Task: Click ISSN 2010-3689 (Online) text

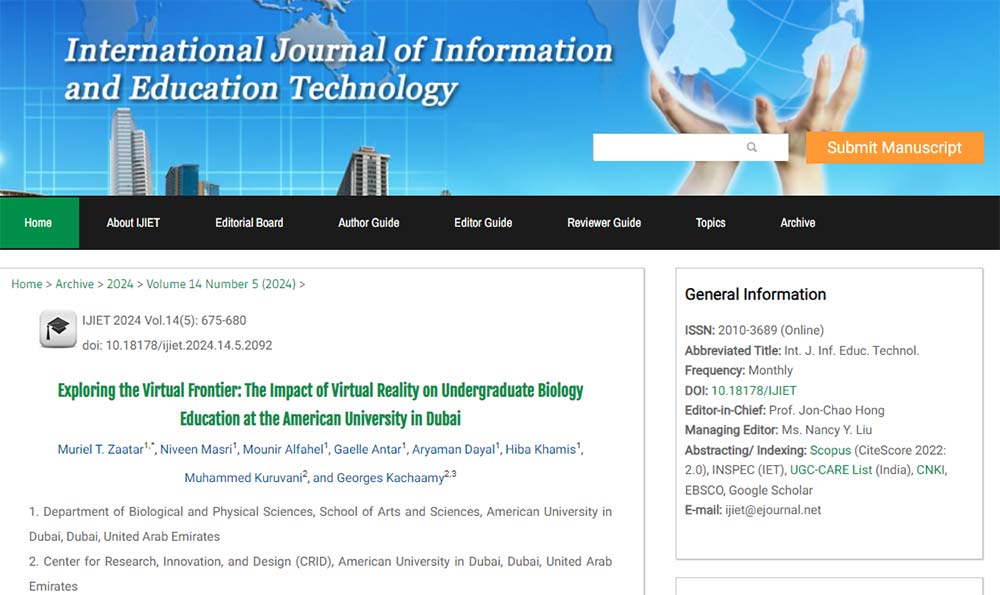Action: coord(754,330)
